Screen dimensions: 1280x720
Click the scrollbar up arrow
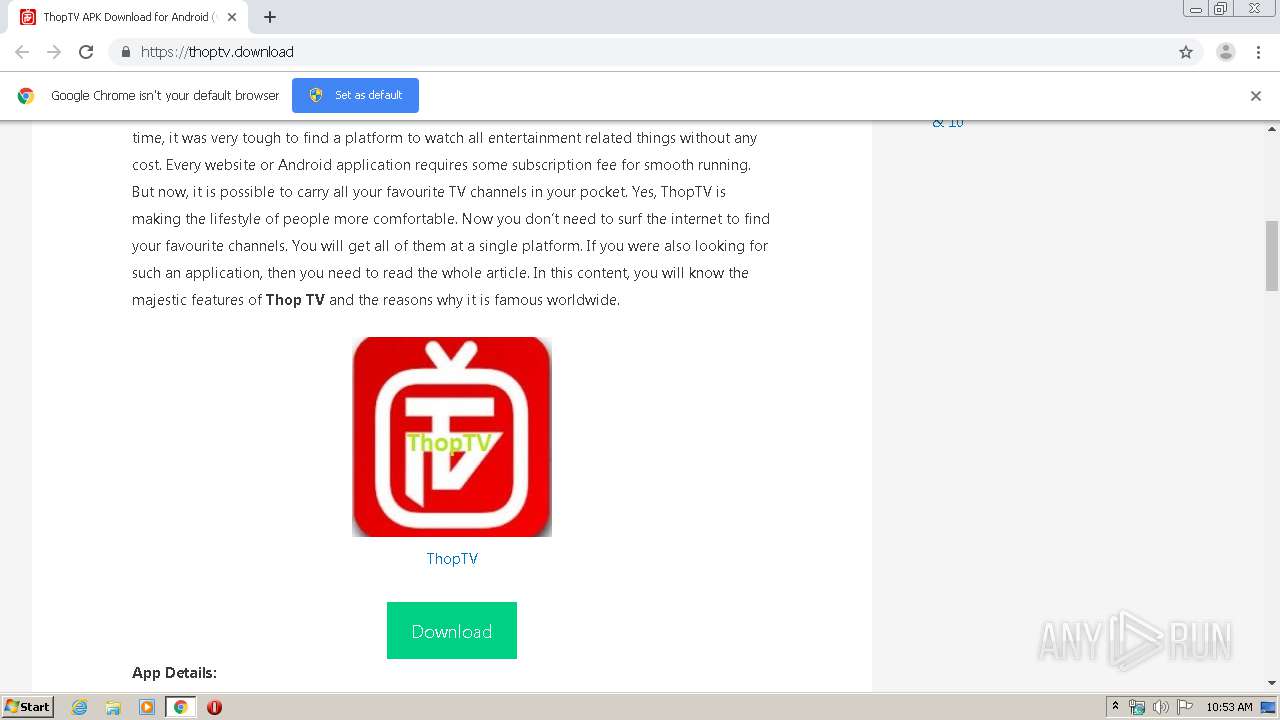click(x=1272, y=129)
